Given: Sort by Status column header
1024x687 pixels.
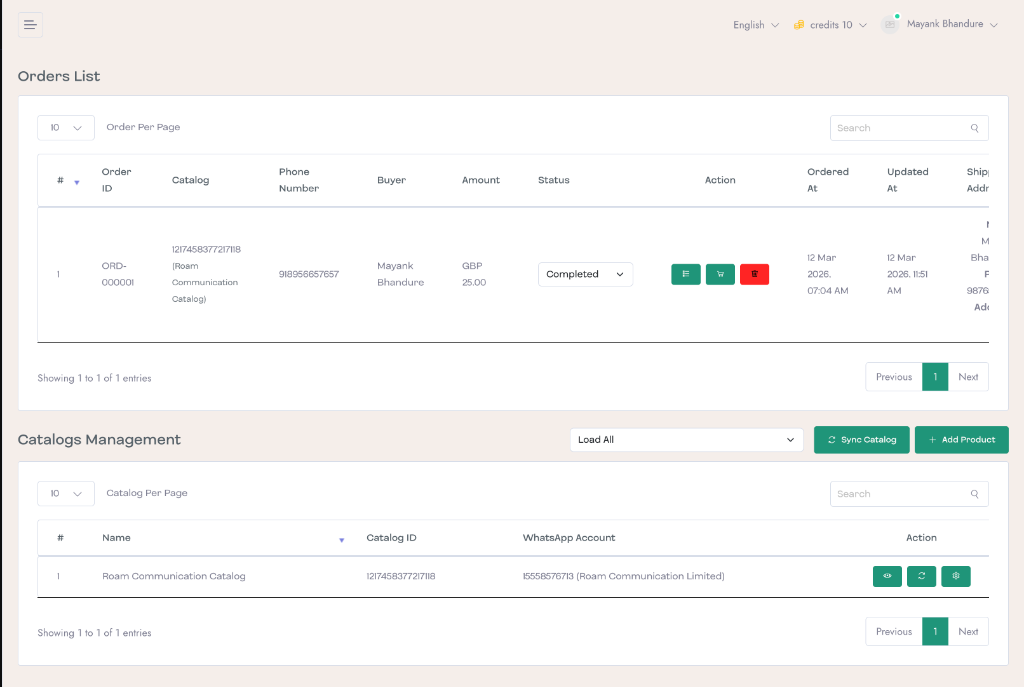Looking at the screenshot, I should point(554,180).
